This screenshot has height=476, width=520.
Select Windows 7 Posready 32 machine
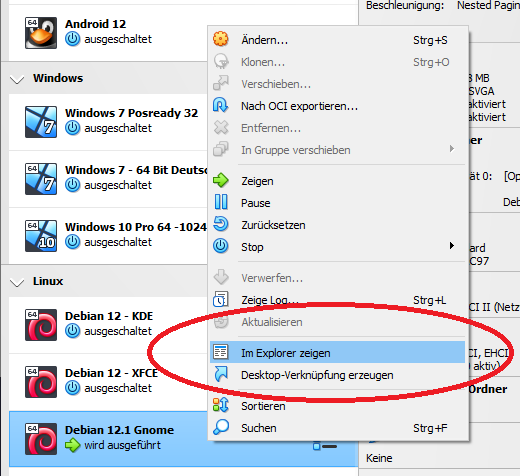(x=108, y=122)
